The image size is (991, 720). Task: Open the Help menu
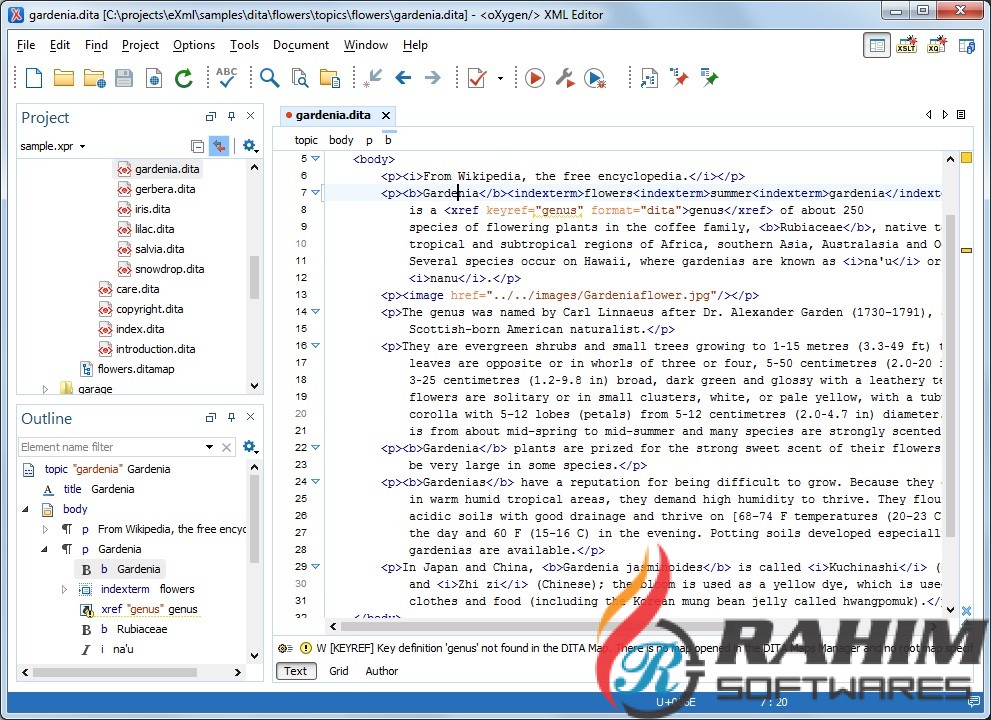coord(415,45)
